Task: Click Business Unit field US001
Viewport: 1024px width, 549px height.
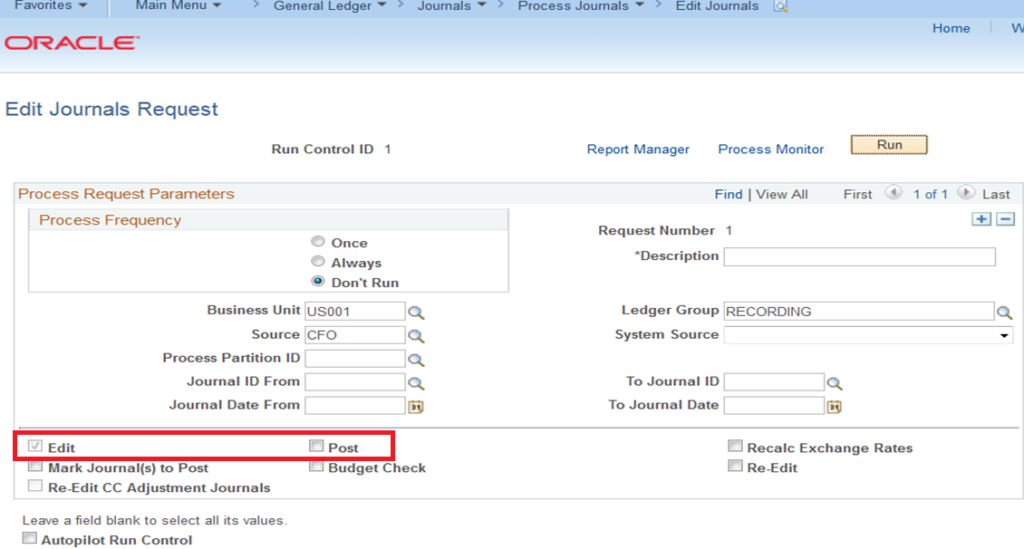Action: point(355,311)
